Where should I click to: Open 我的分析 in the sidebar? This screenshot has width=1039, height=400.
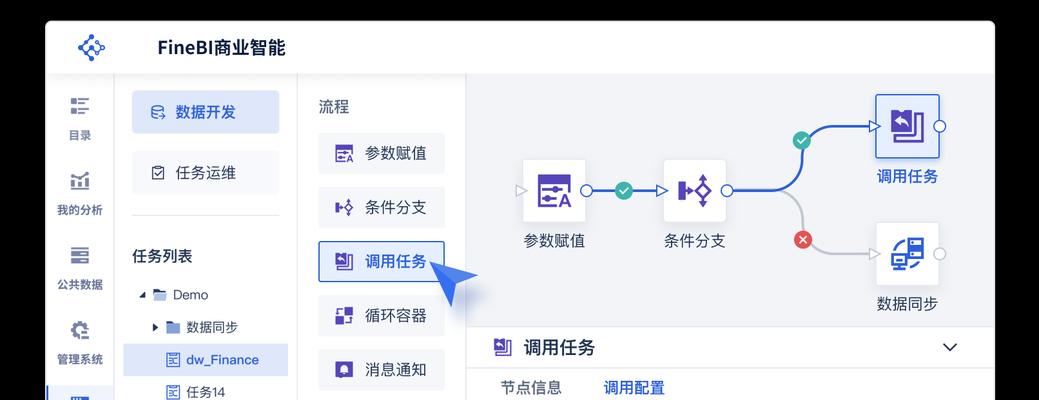(80, 194)
